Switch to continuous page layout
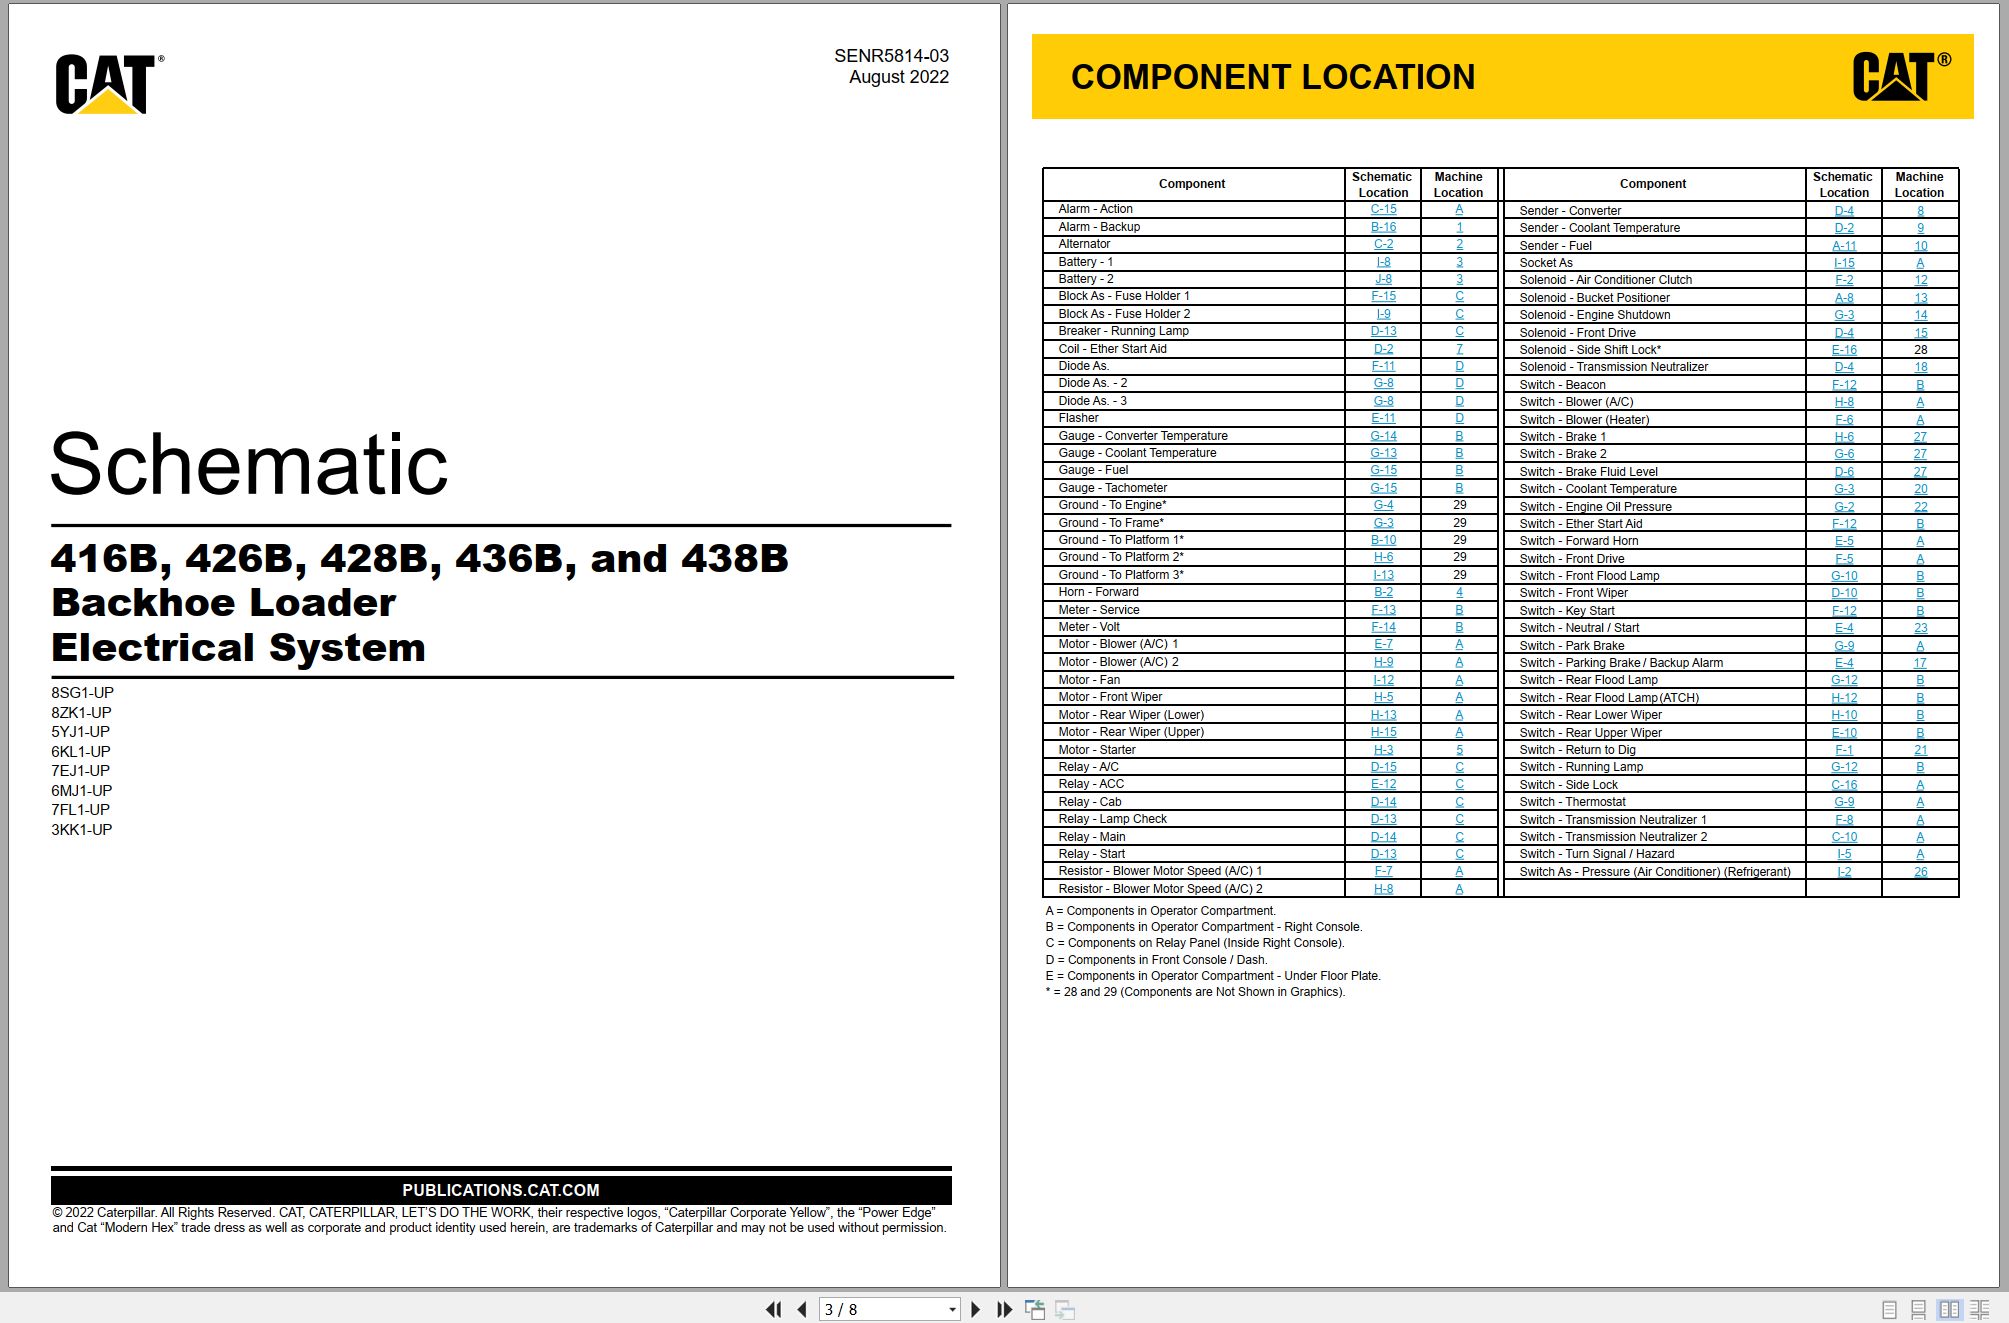Screen dimensions: 2009x1323 tap(1918, 1309)
